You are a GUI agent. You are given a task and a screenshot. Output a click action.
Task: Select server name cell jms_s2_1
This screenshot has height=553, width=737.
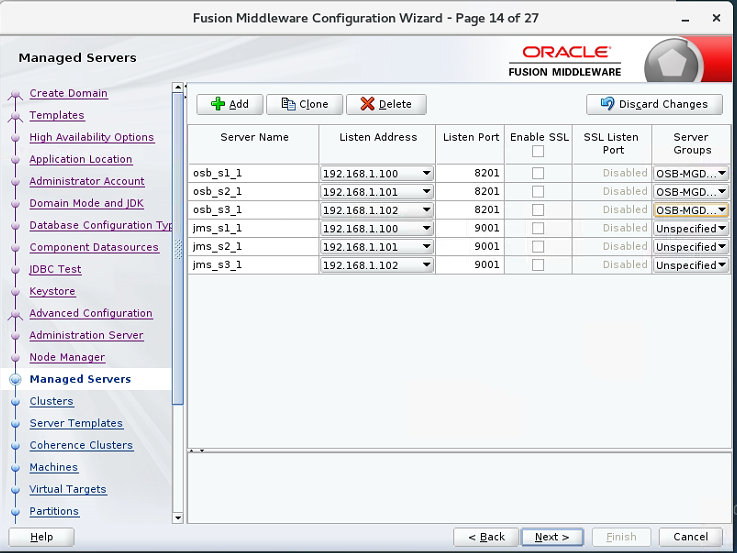coord(253,247)
